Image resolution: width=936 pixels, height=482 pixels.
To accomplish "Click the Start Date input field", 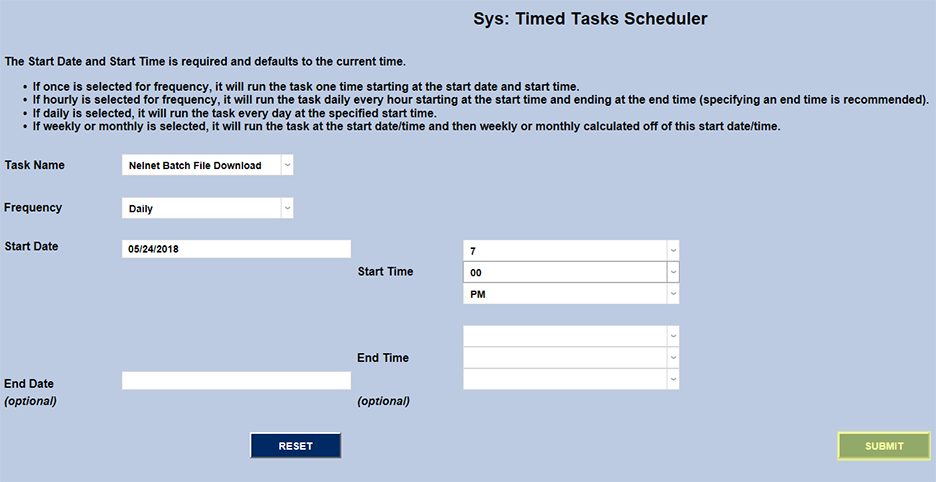I will (236, 249).
